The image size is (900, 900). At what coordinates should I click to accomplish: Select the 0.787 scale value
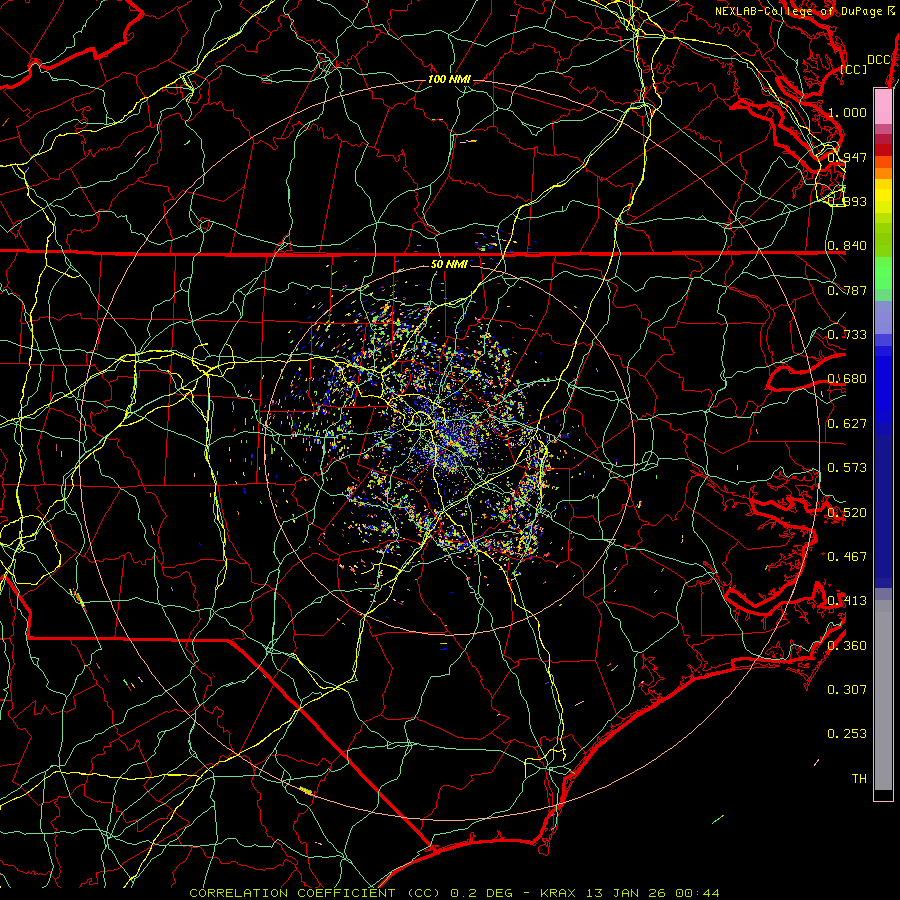tap(847, 290)
